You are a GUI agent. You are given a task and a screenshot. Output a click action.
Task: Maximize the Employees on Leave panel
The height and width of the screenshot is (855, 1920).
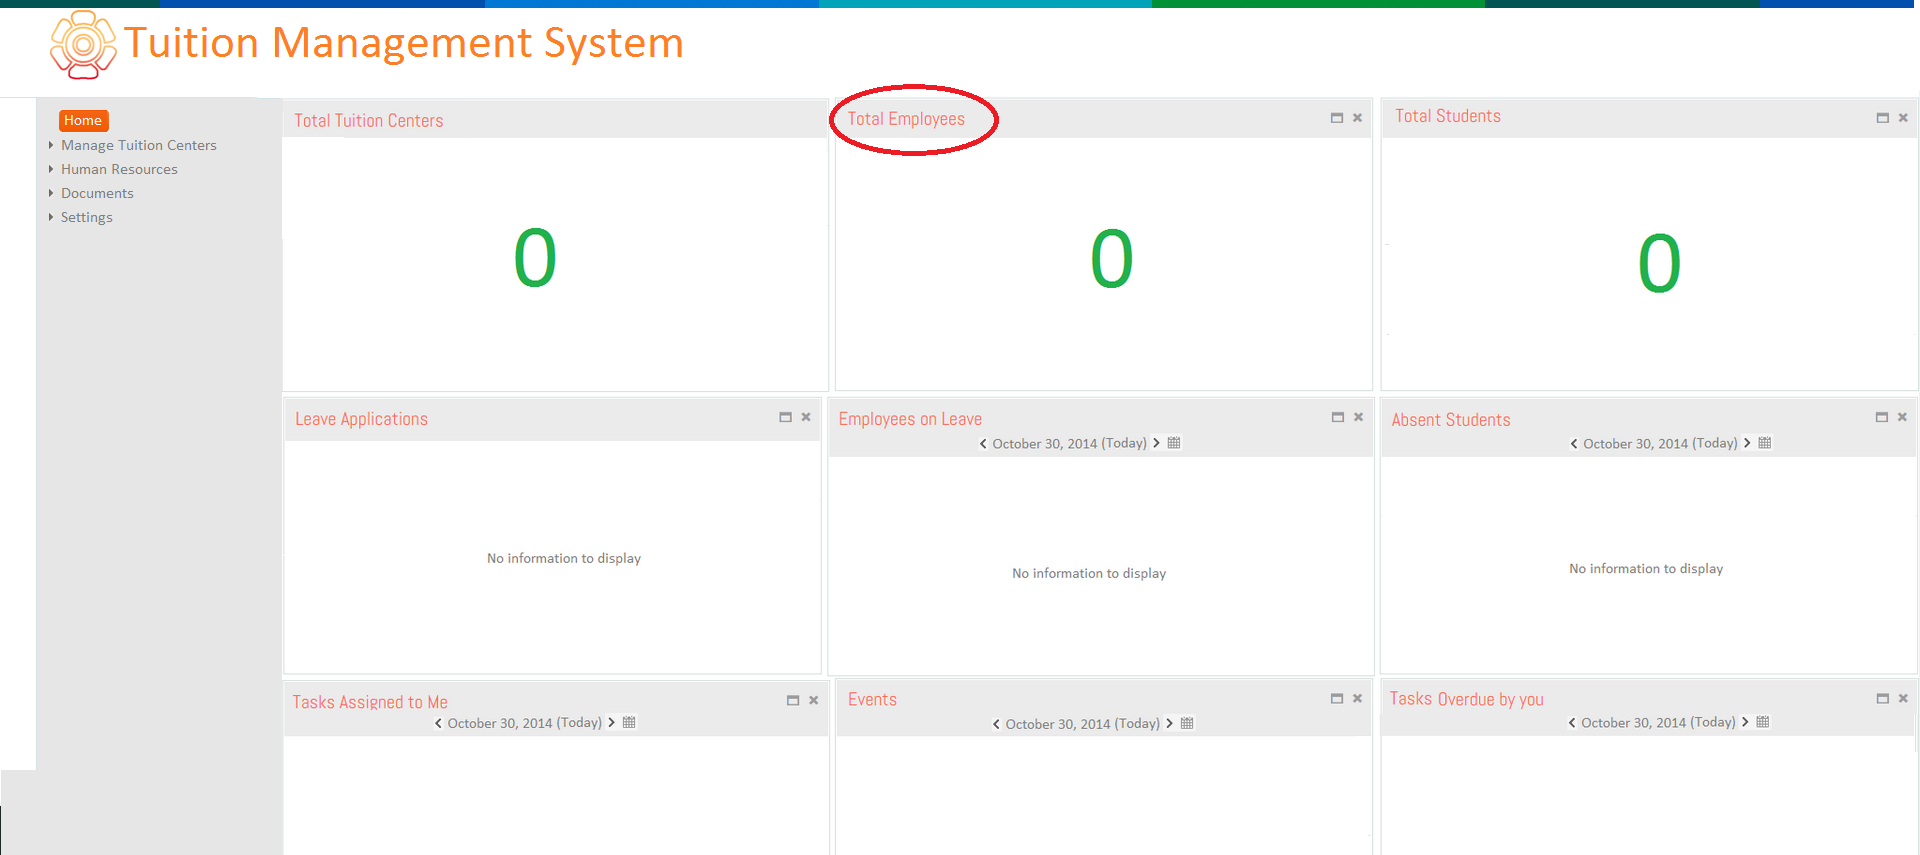[x=1338, y=417]
